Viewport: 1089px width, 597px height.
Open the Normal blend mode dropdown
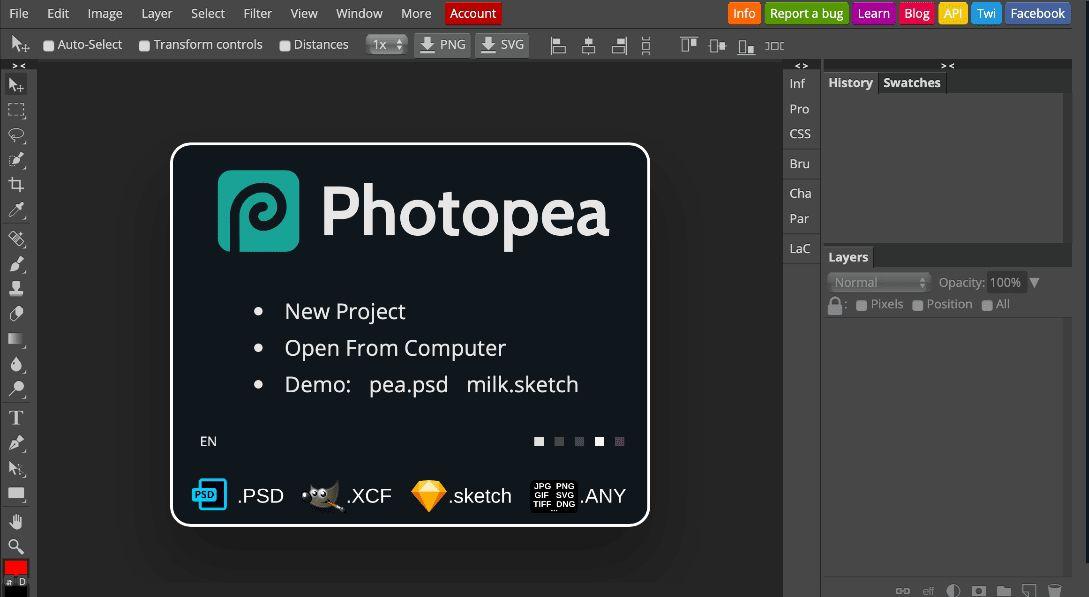coord(880,283)
